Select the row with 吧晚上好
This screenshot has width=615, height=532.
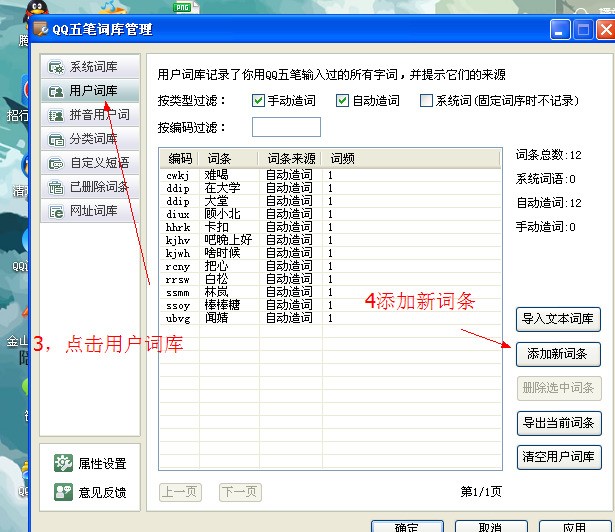click(330, 240)
